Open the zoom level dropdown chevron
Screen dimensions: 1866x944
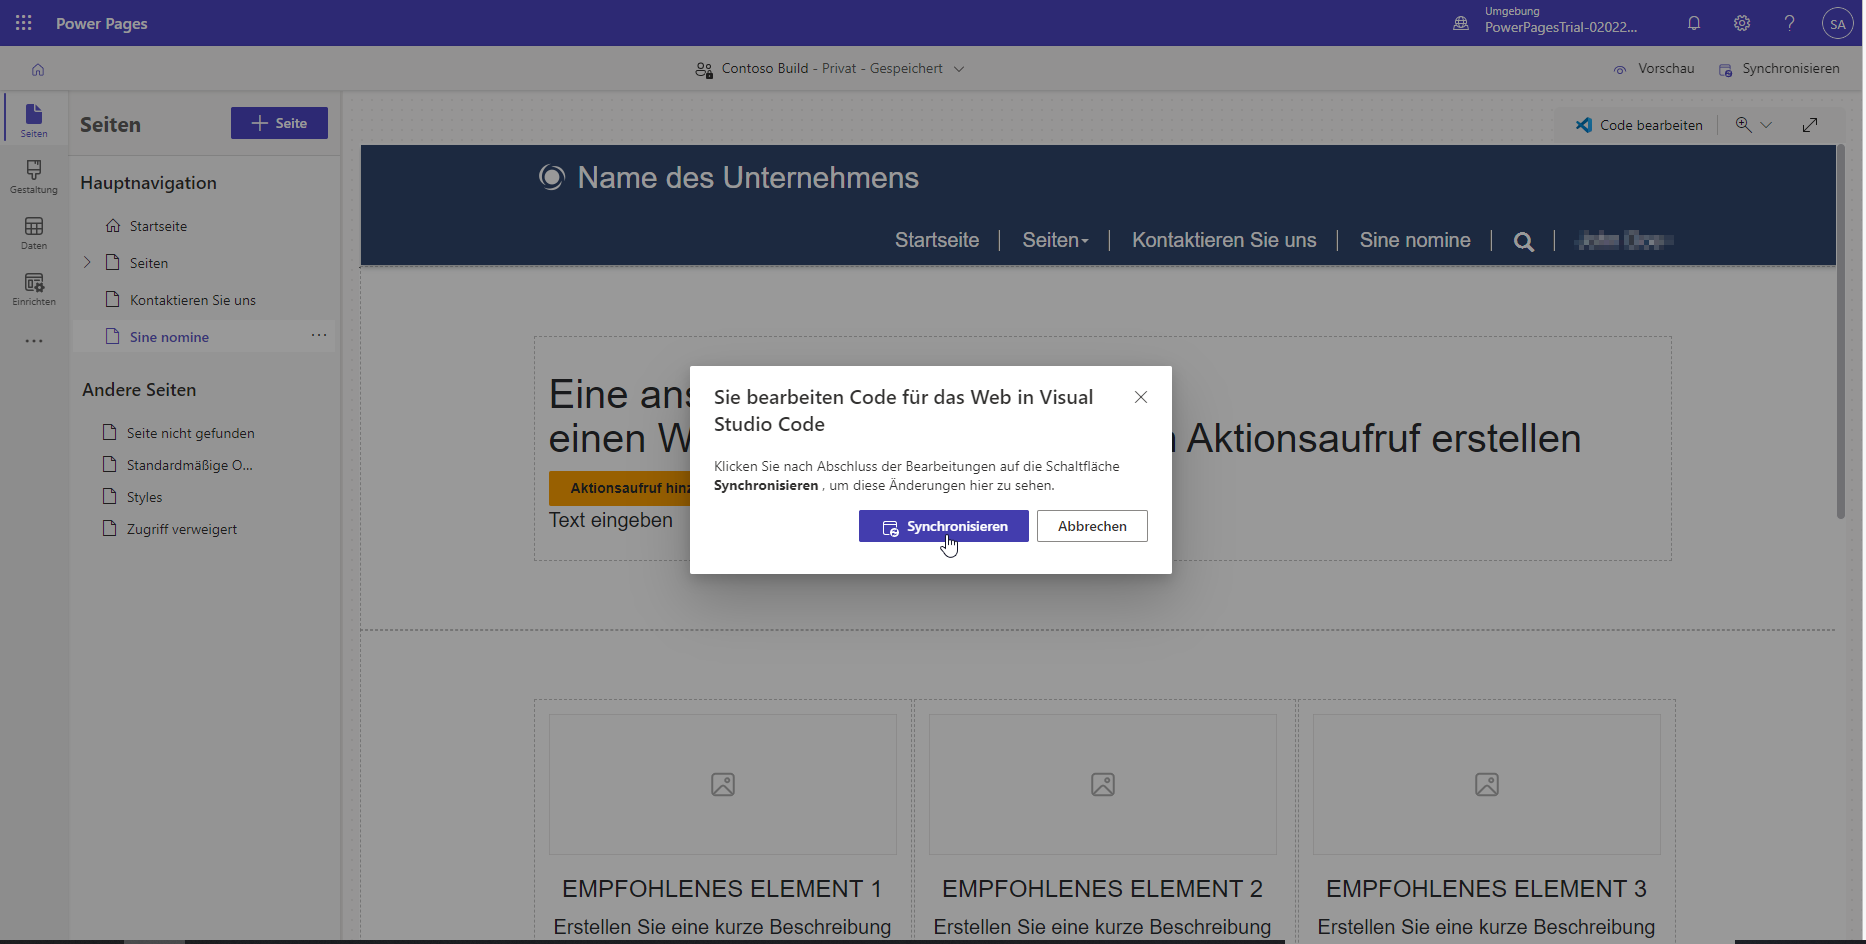point(1768,124)
